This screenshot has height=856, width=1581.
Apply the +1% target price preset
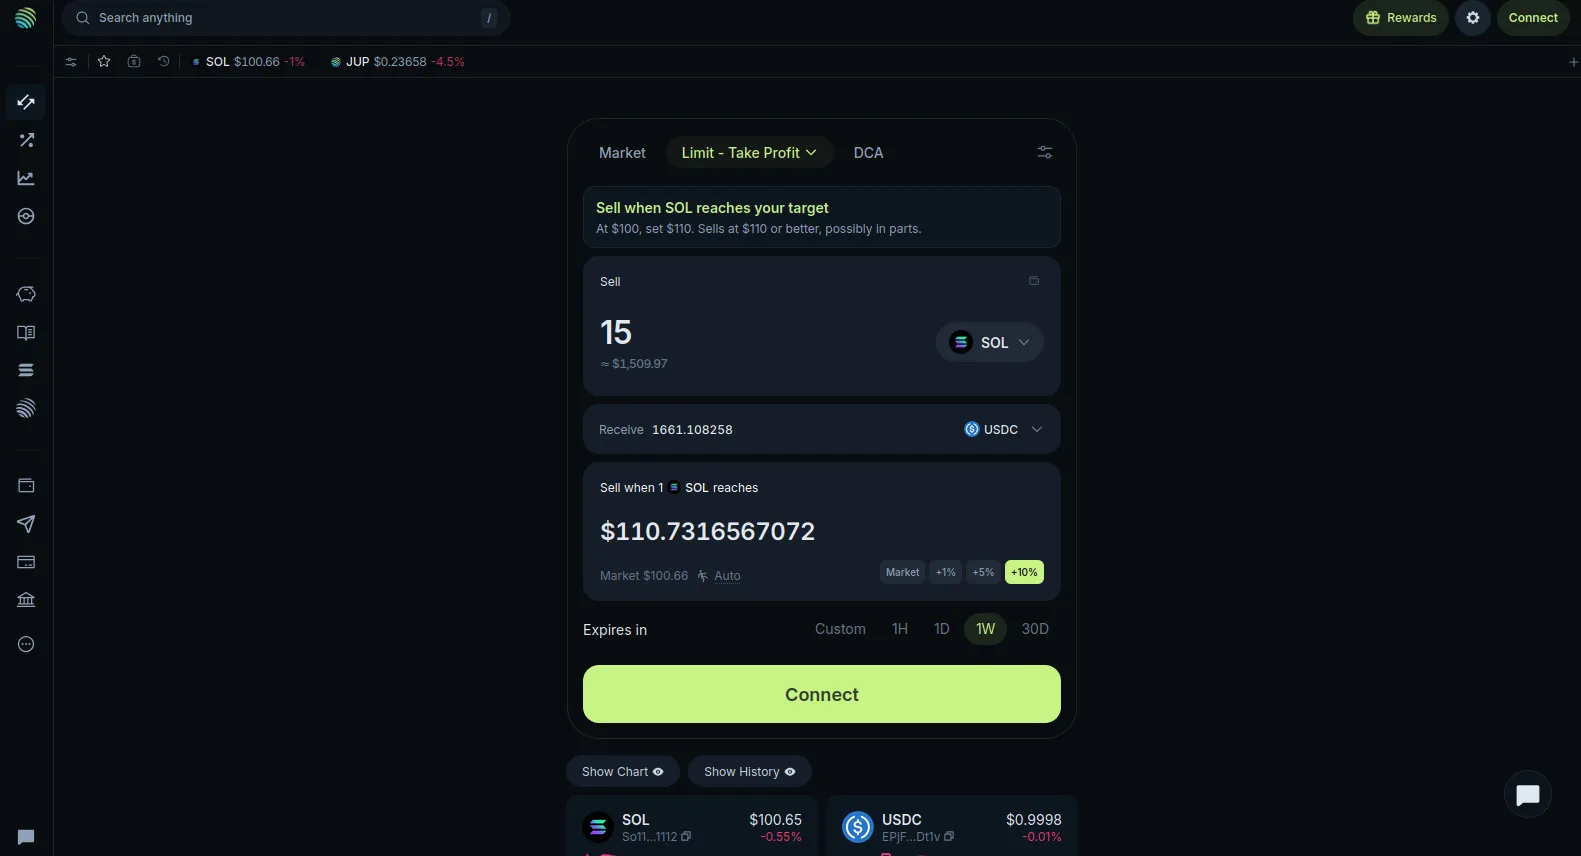coord(946,572)
